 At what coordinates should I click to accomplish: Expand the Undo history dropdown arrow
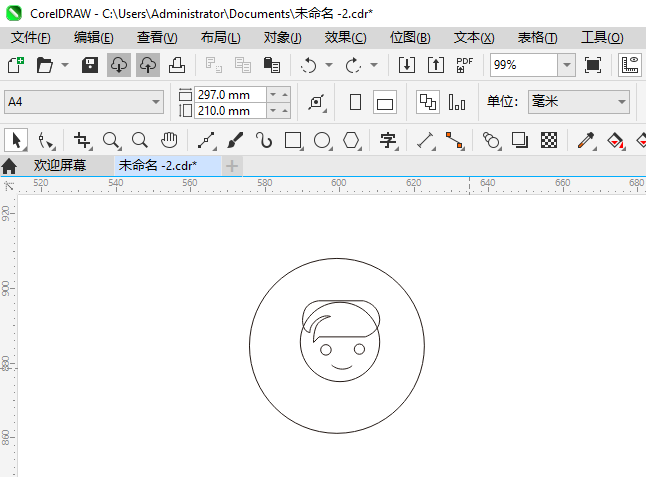click(329, 65)
